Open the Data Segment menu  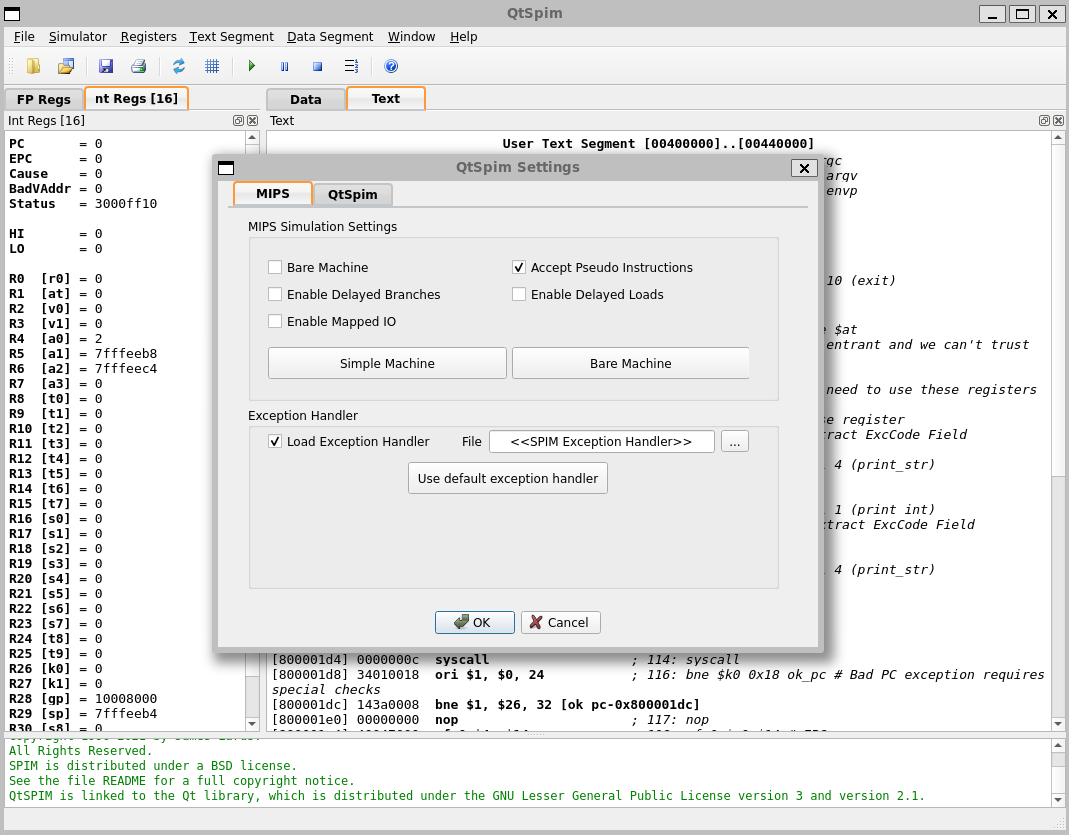coord(330,36)
